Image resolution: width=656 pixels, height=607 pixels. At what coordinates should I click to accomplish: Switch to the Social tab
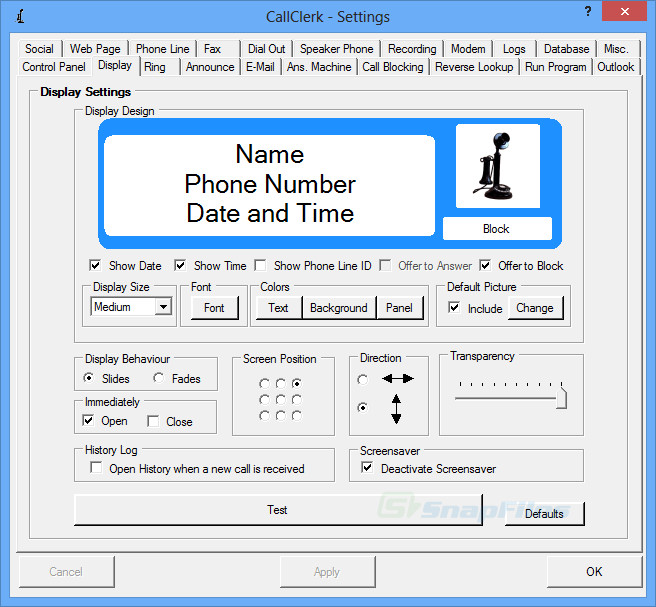pyautogui.click(x=39, y=49)
